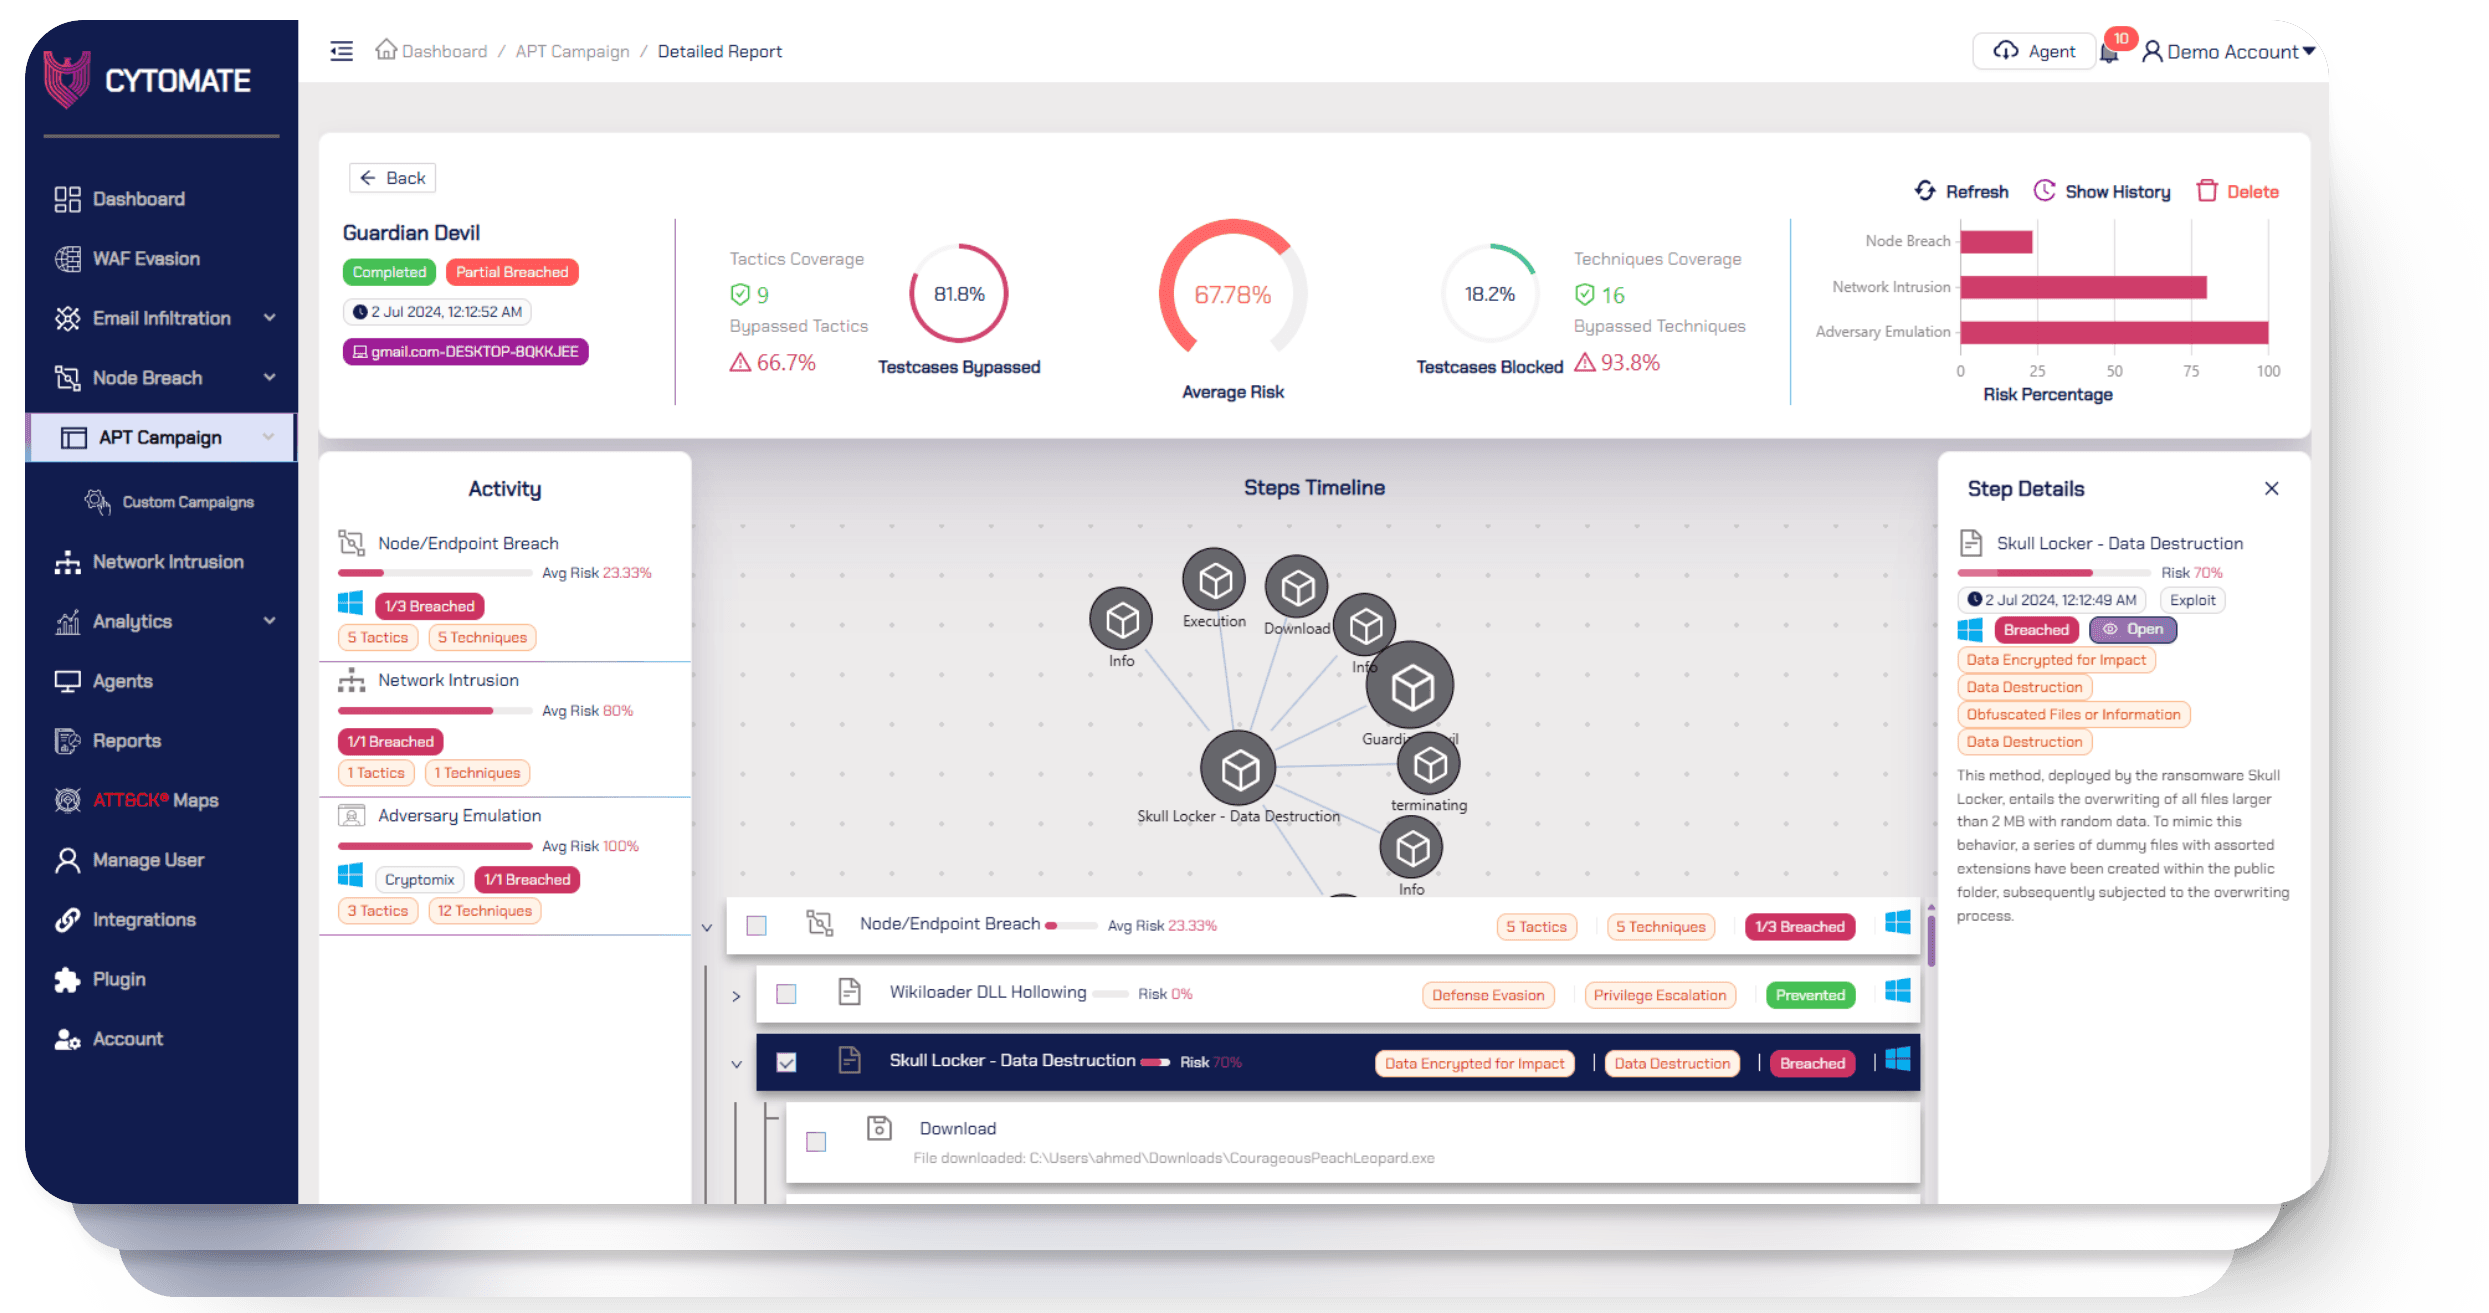Toggle the sidebar hamburger menu icon
This screenshot has height=1313, width=2489.
tap(341, 51)
